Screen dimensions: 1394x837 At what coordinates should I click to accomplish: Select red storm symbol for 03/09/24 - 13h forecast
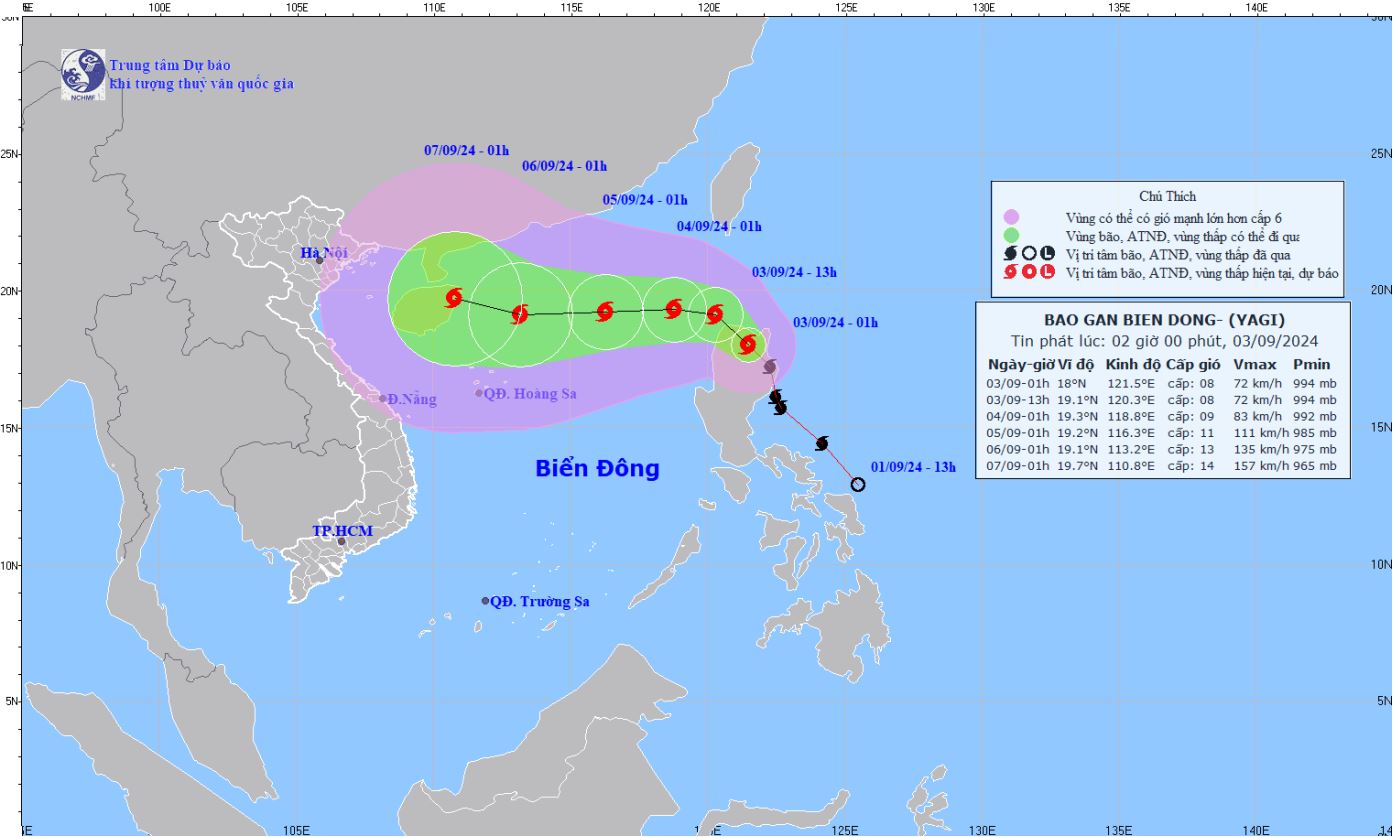715,314
